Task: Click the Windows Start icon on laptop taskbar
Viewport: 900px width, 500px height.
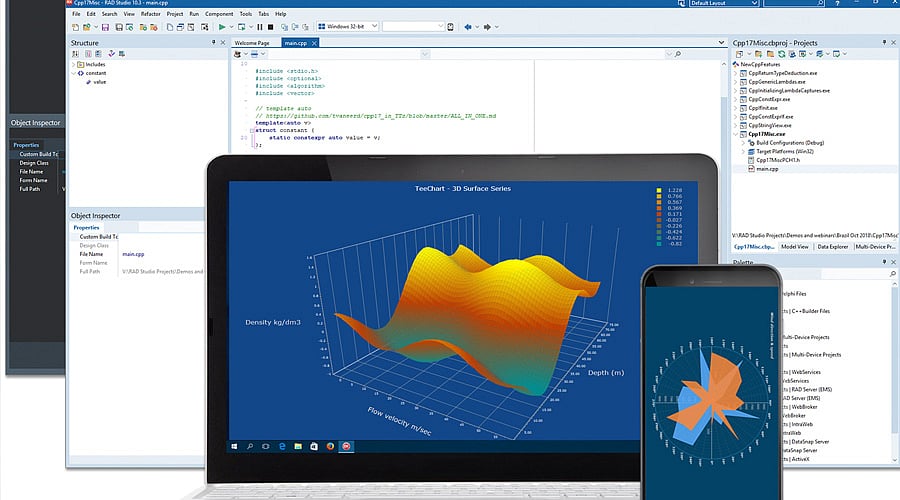Action: [x=236, y=445]
